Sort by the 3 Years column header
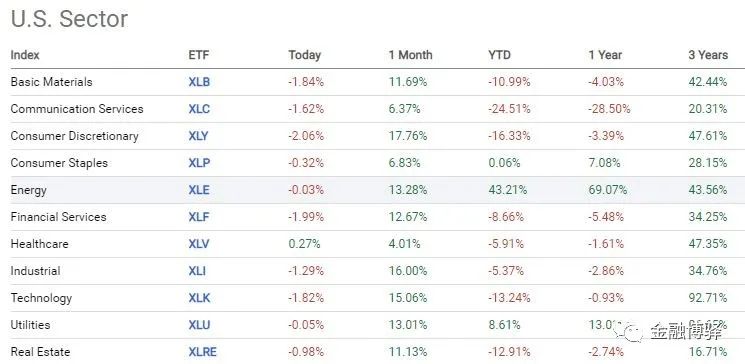Viewport: 745px width, 364px height. click(x=708, y=55)
